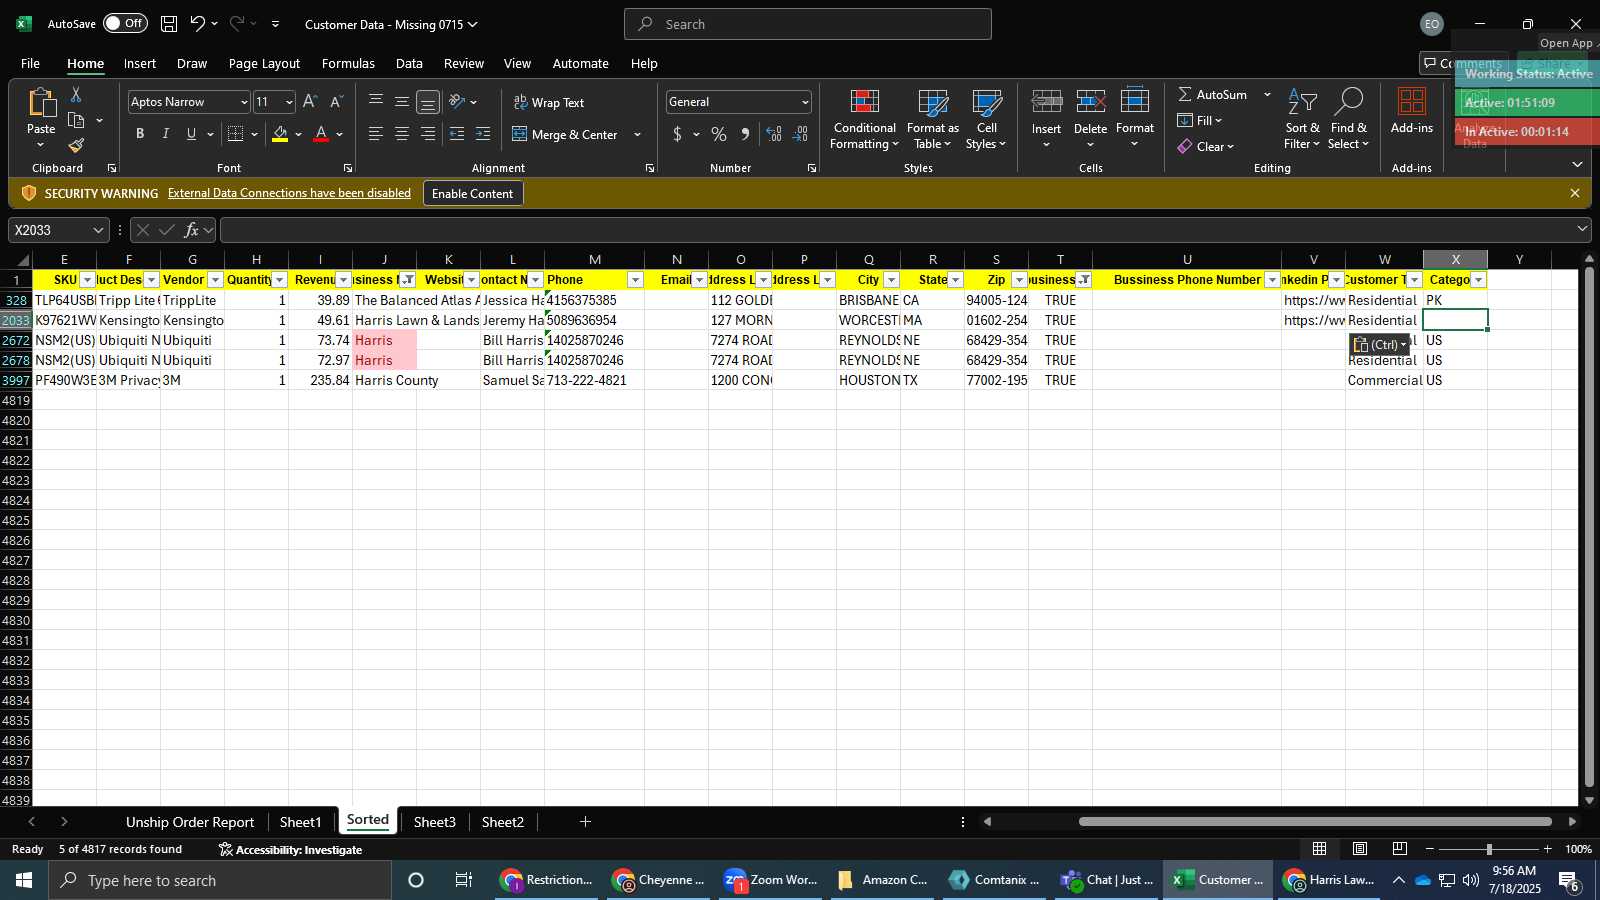Switch to Normal view in status bar

pos(1320,849)
